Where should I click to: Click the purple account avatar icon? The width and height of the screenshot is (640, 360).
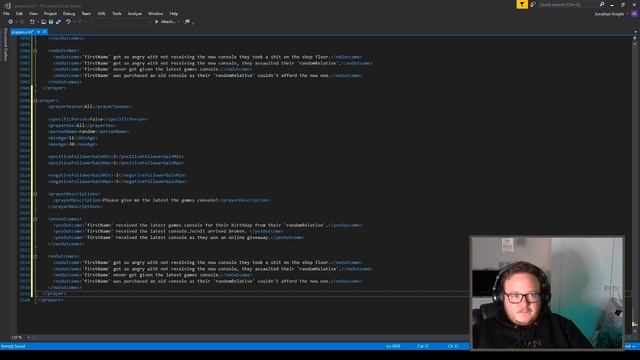(634, 14)
